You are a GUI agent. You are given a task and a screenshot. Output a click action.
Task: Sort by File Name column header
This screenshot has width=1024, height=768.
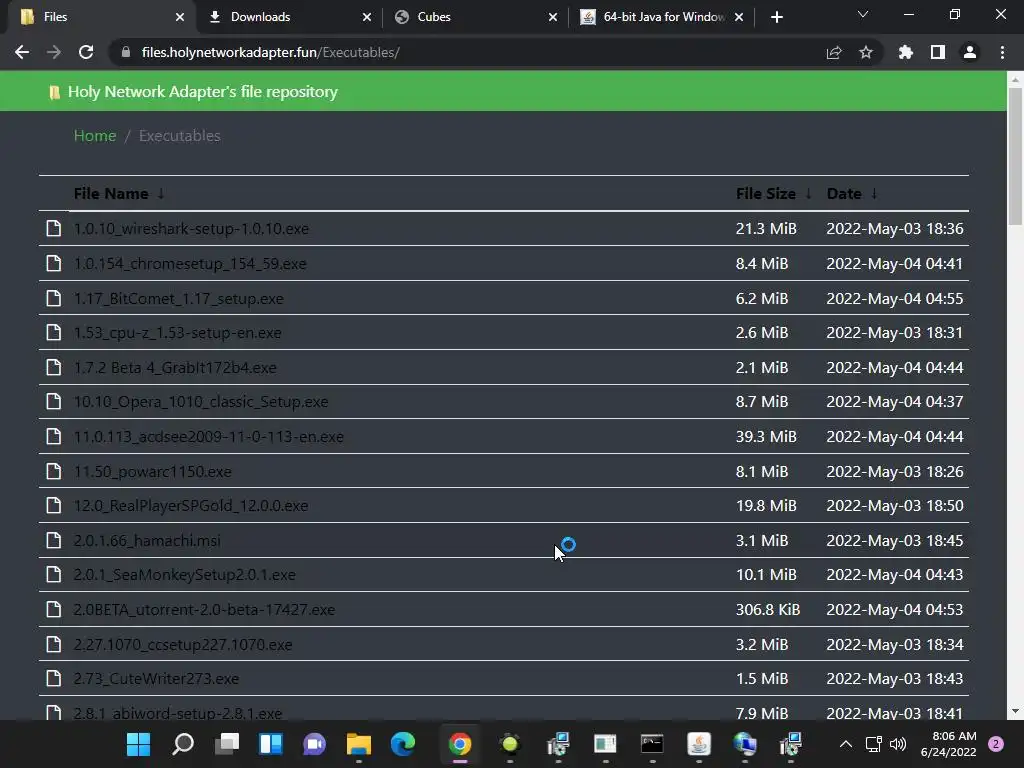click(111, 193)
